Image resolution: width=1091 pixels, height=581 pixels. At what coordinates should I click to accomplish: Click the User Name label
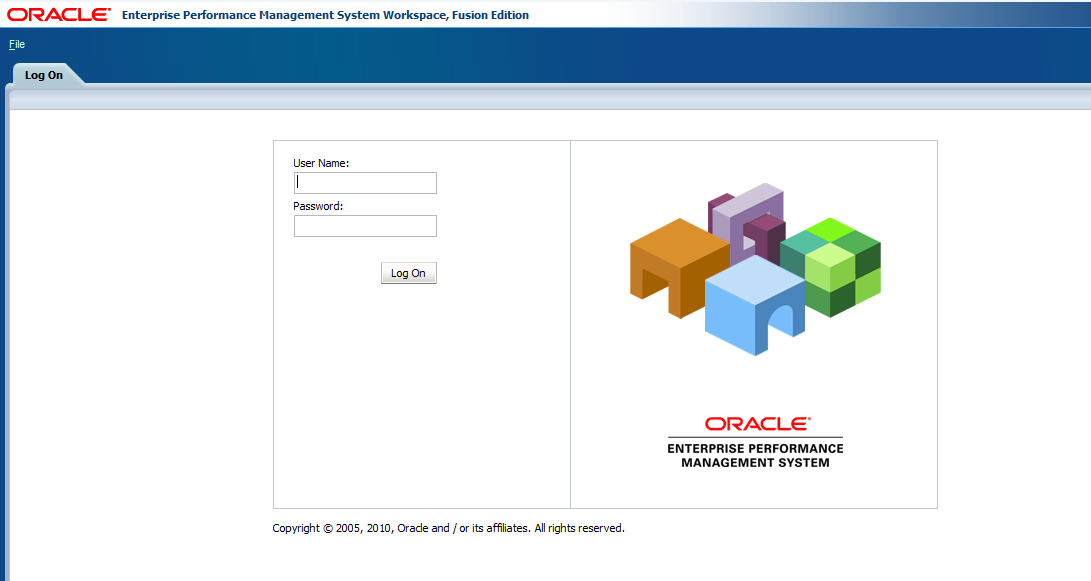point(318,162)
